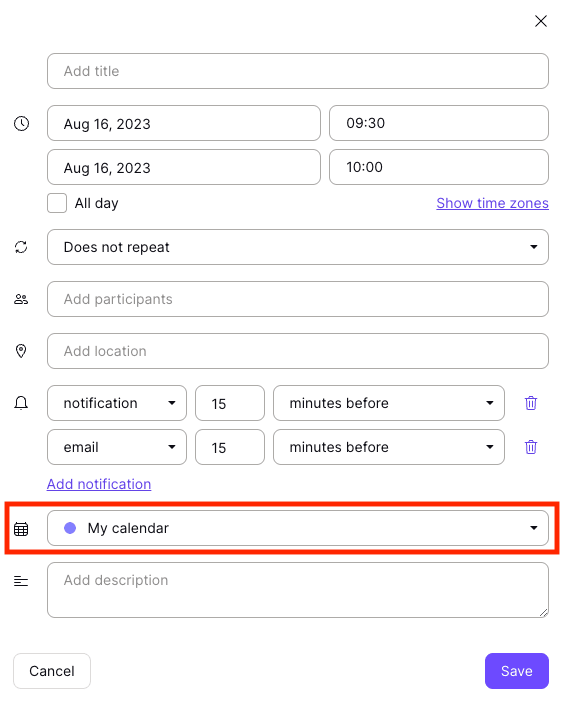This screenshot has height=706, width=576.
Task: Click the Cancel button
Action: coord(52,671)
